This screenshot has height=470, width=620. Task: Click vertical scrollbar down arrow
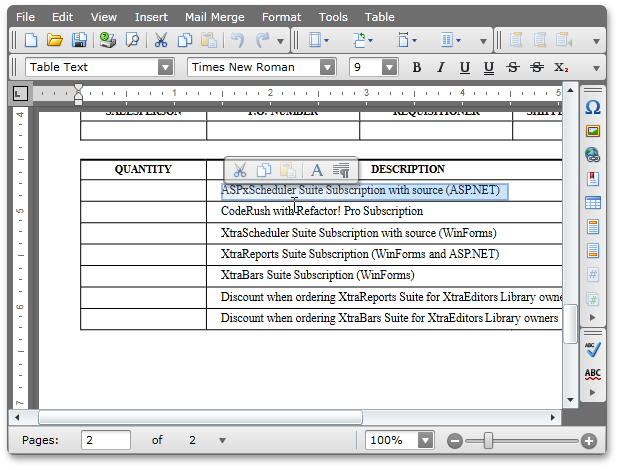click(570, 400)
